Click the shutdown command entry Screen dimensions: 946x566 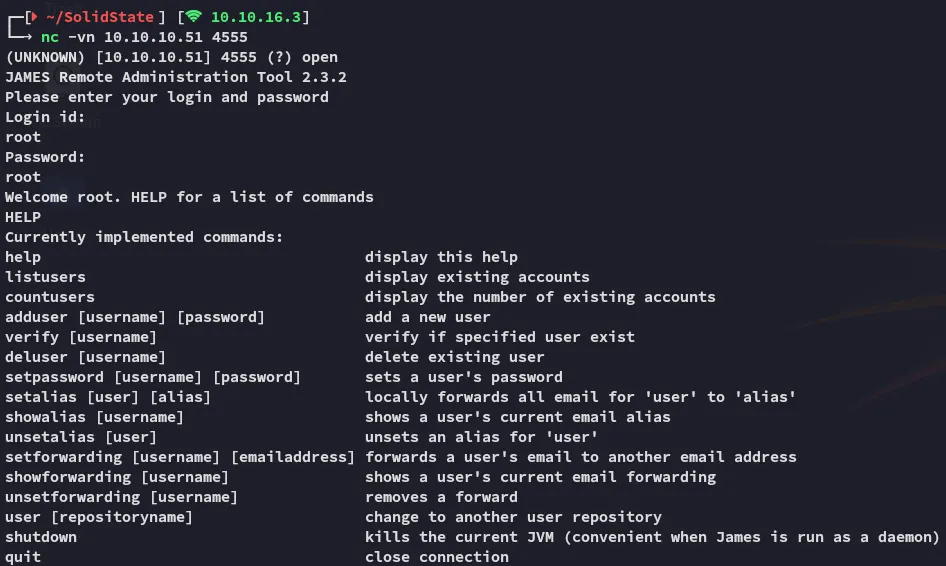(x=41, y=537)
